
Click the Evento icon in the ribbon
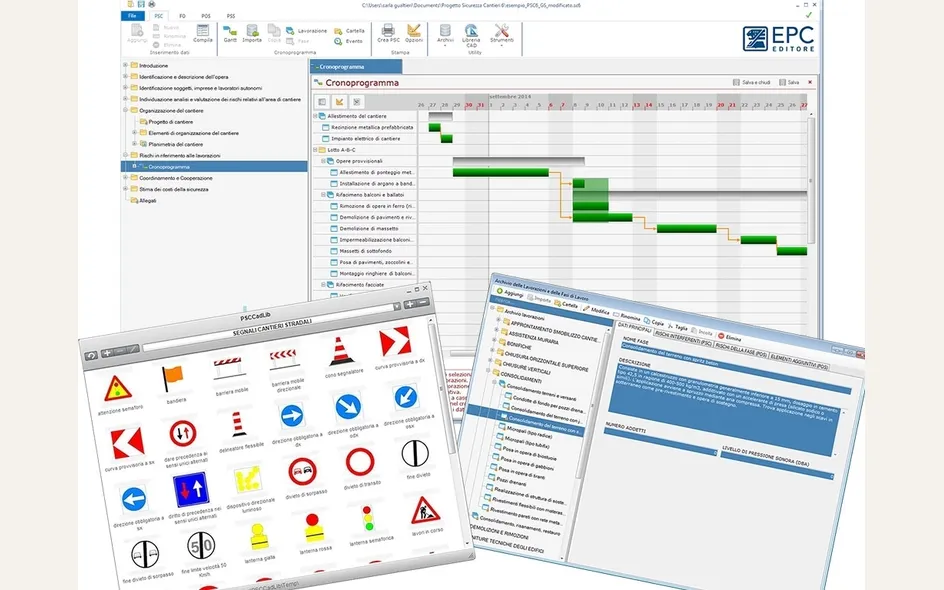[338, 42]
